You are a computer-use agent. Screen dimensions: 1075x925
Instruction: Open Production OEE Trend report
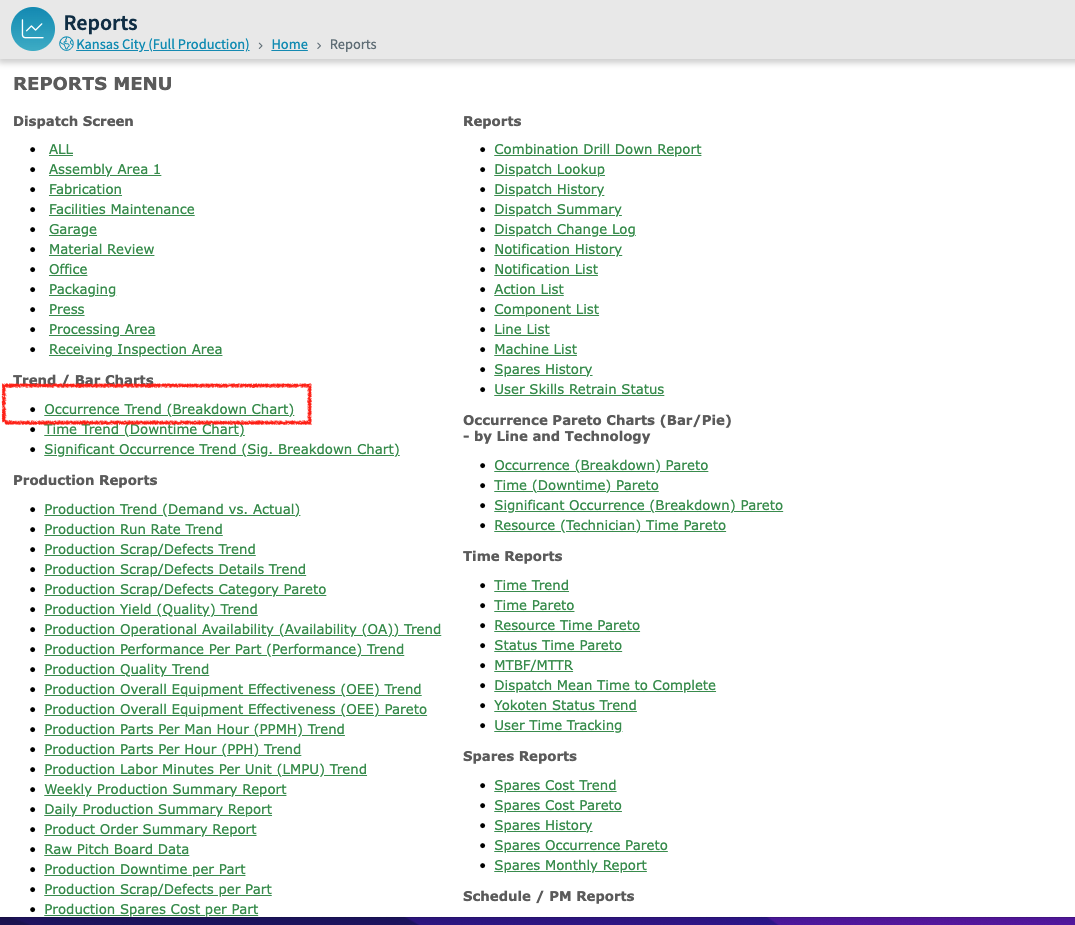click(232, 689)
